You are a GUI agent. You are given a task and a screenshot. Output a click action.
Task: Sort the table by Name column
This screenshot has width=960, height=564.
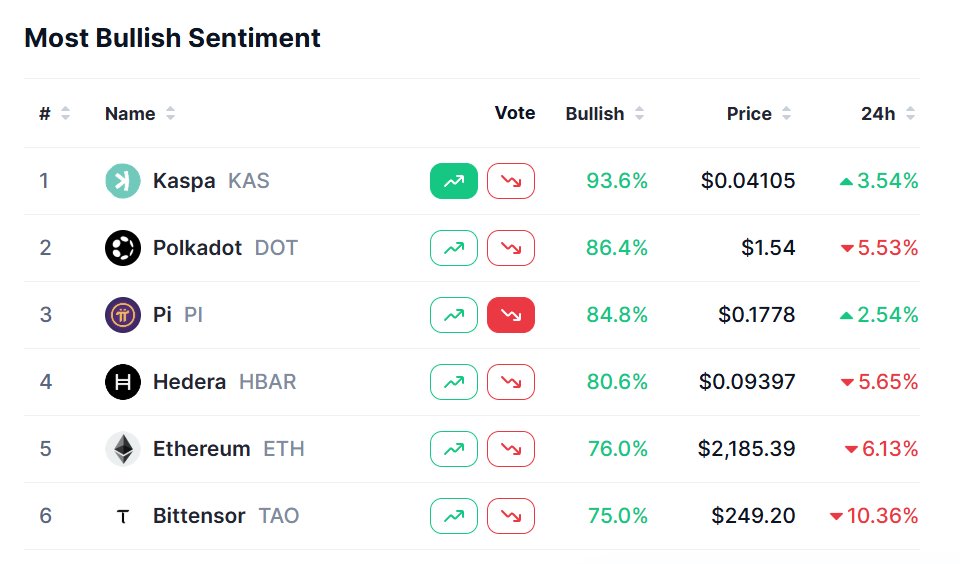coord(140,114)
